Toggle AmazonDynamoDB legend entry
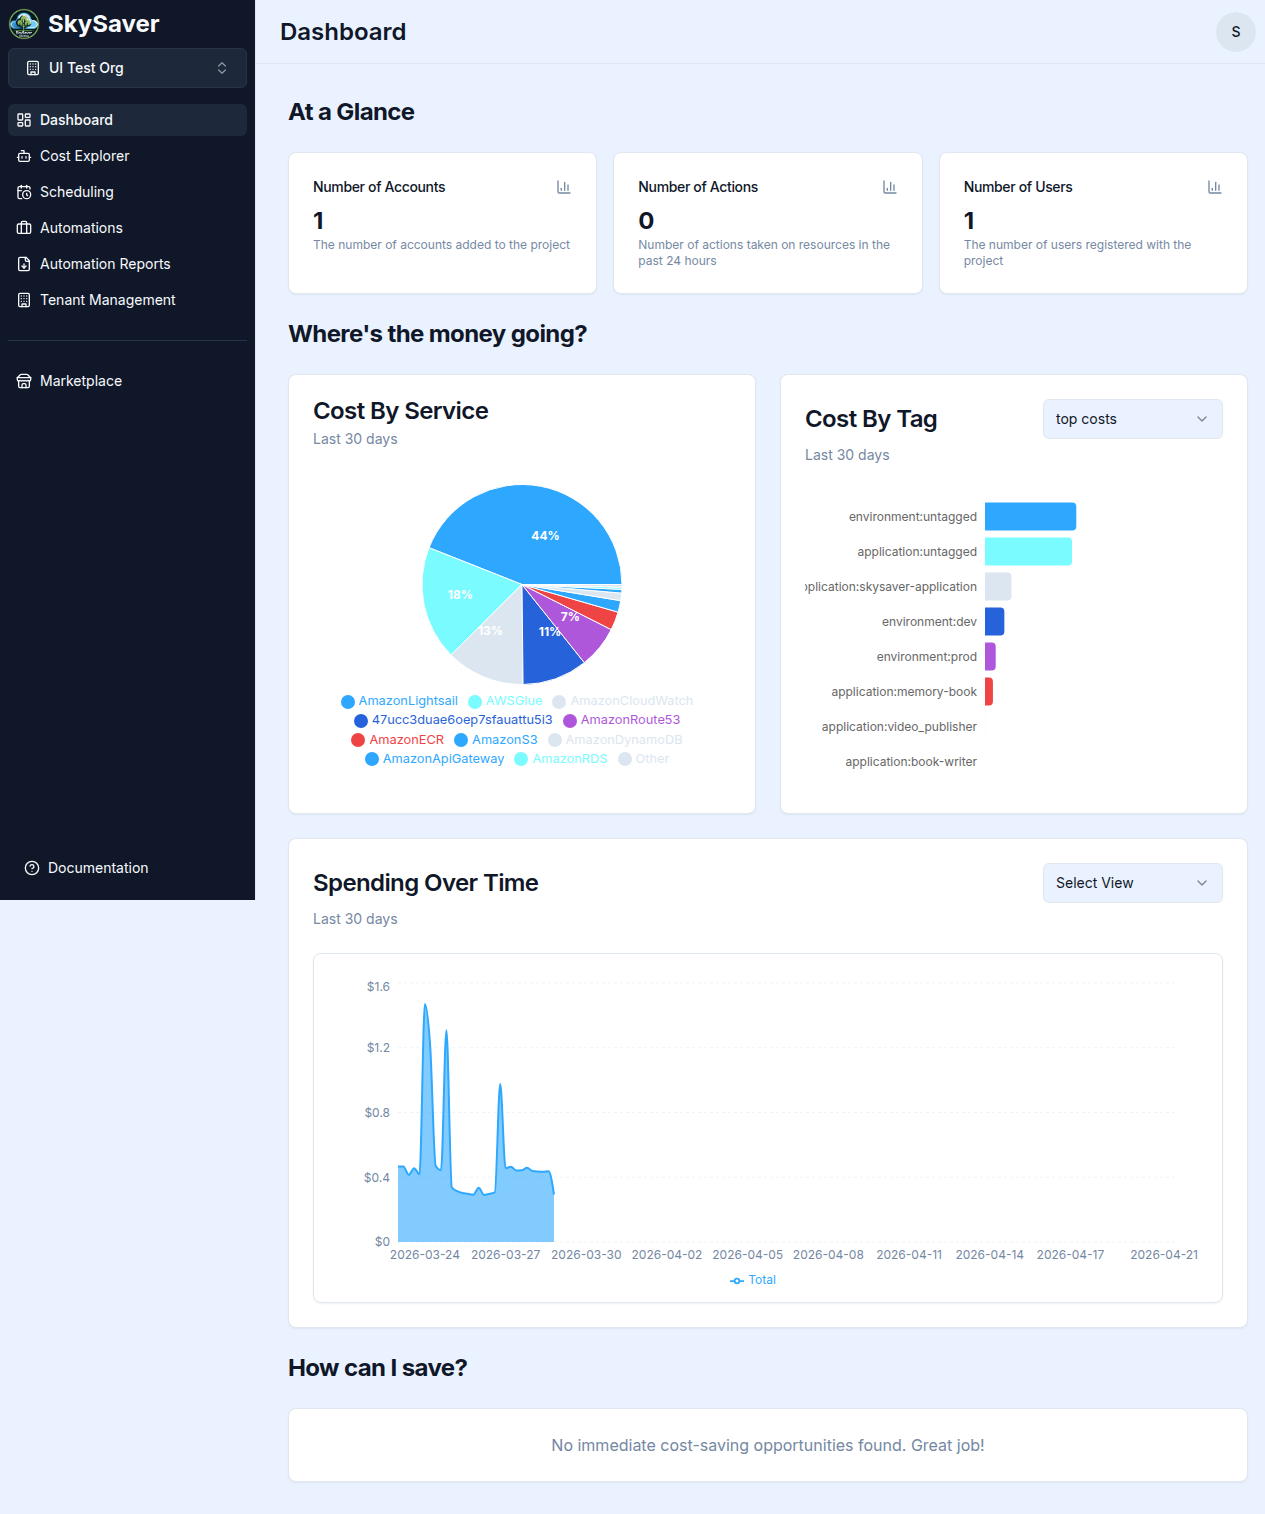This screenshot has width=1265, height=1514. click(x=615, y=740)
